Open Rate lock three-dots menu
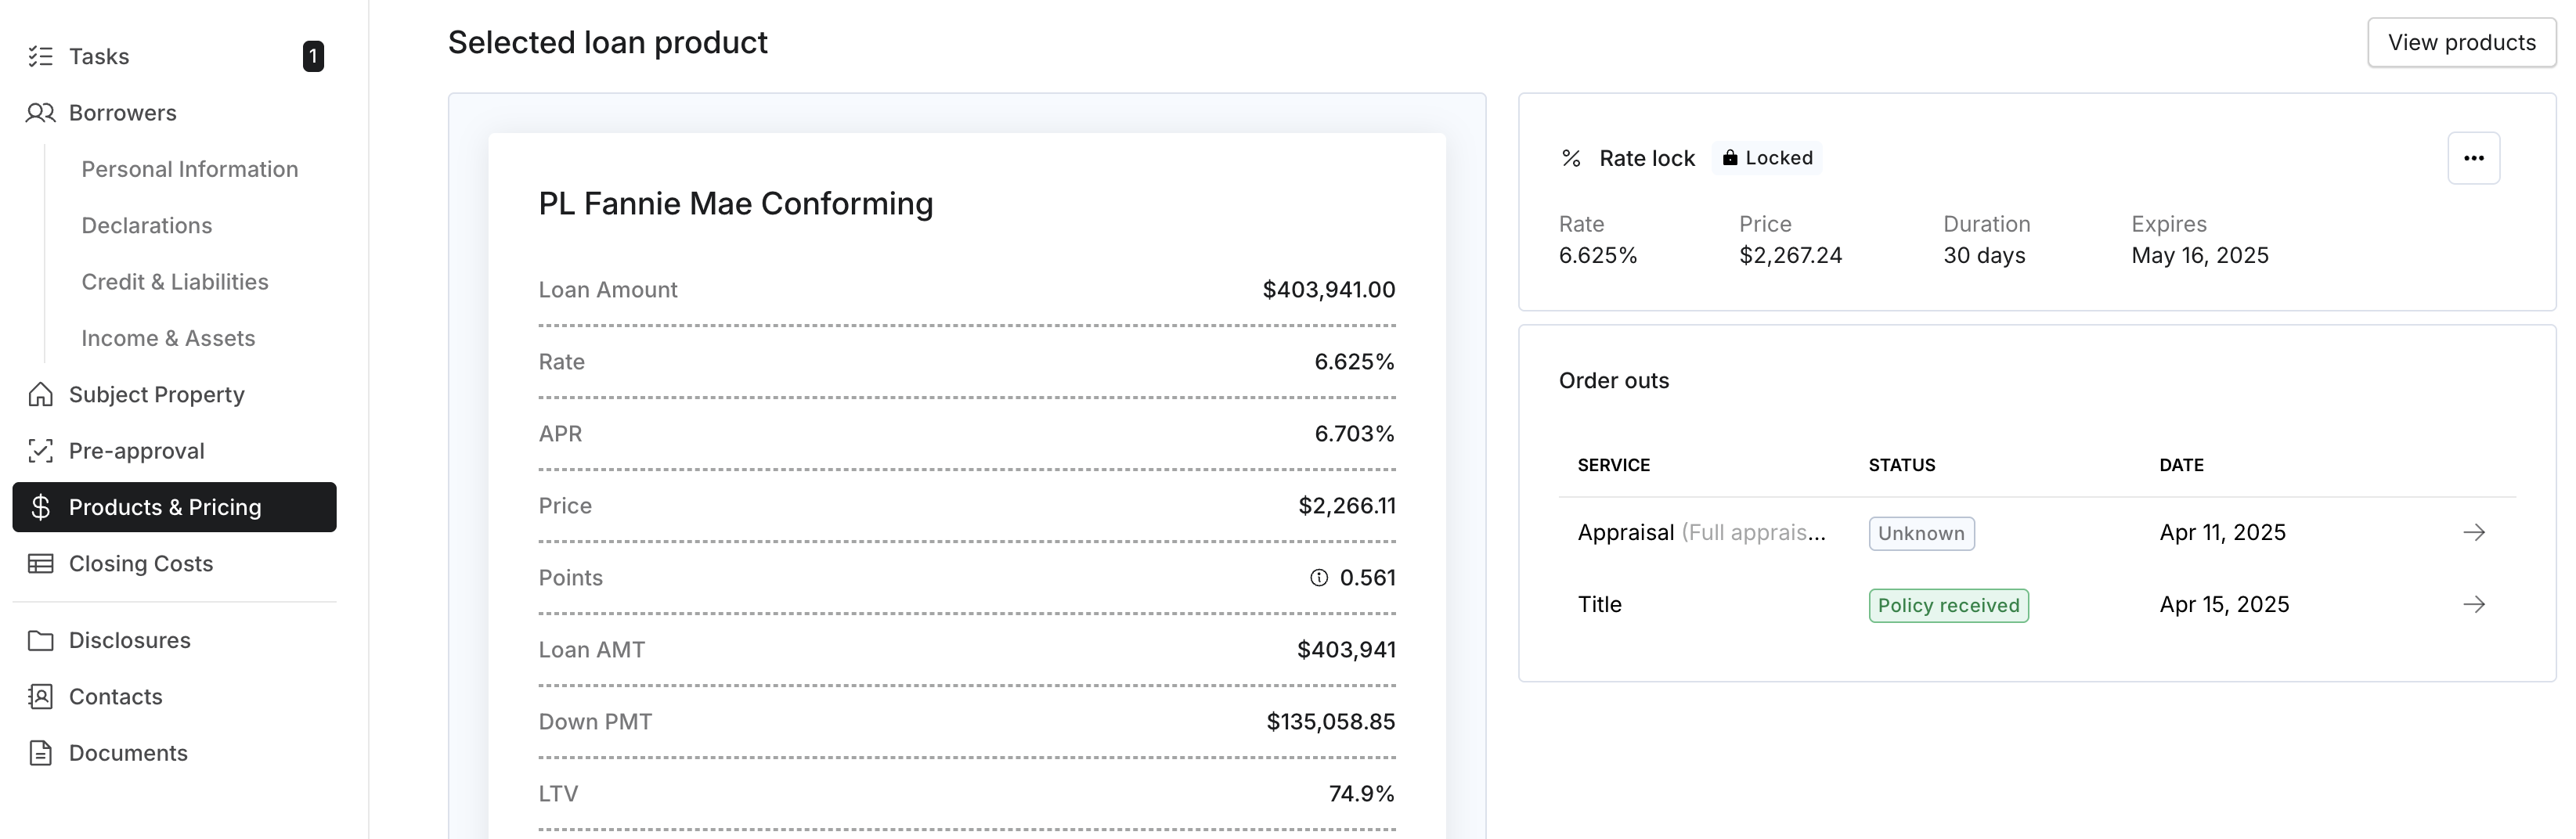This screenshot has width=2576, height=839. tap(2473, 158)
